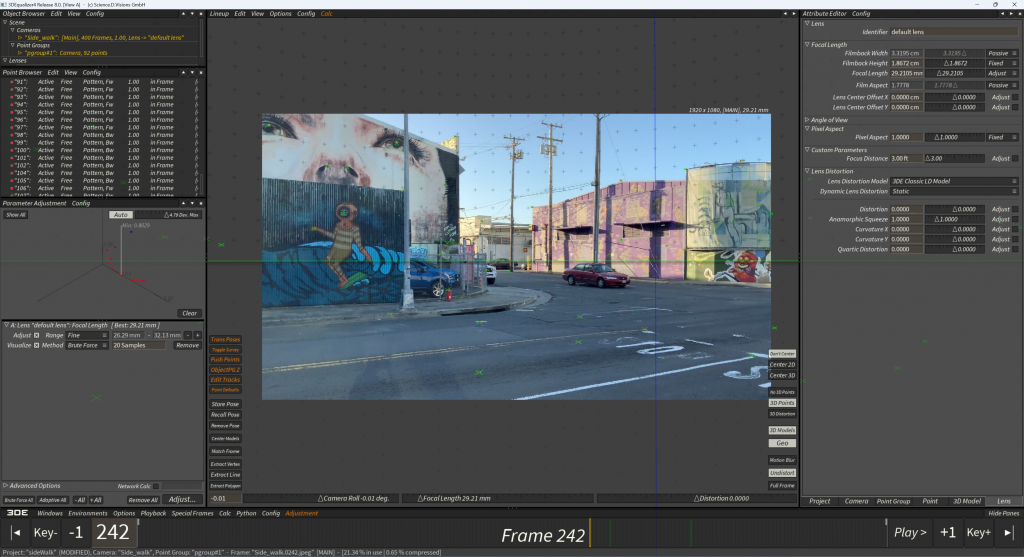Open the Special Frames menu
Image resolution: width=1024 pixels, height=557 pixels.
[x=193, y=513]
